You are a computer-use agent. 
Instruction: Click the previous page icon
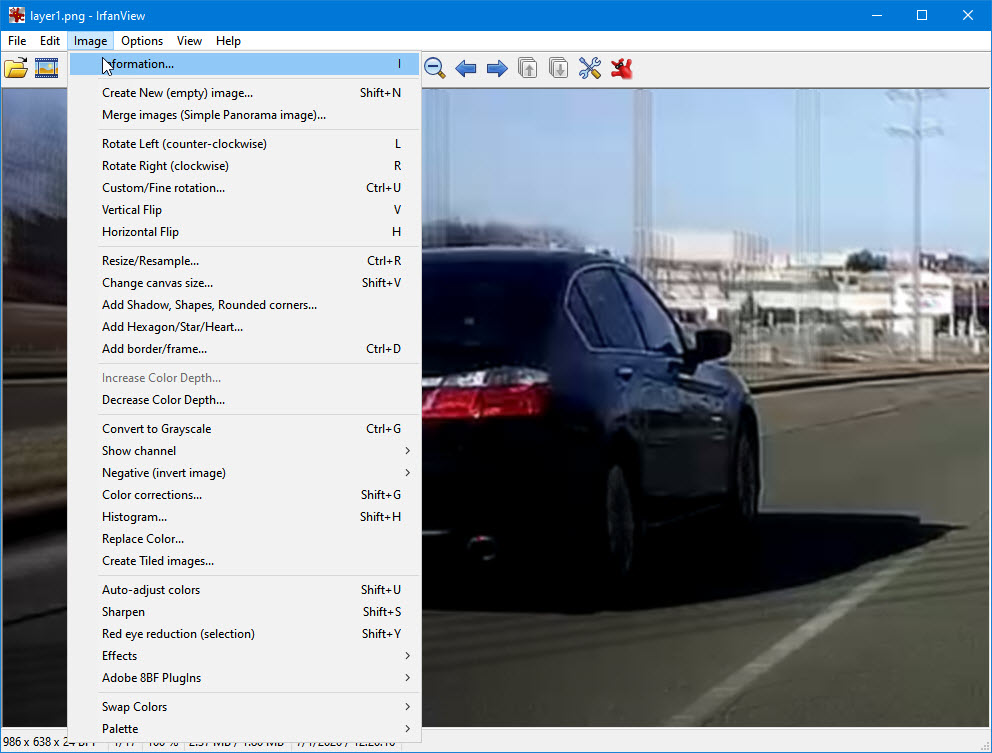[527, 68]
